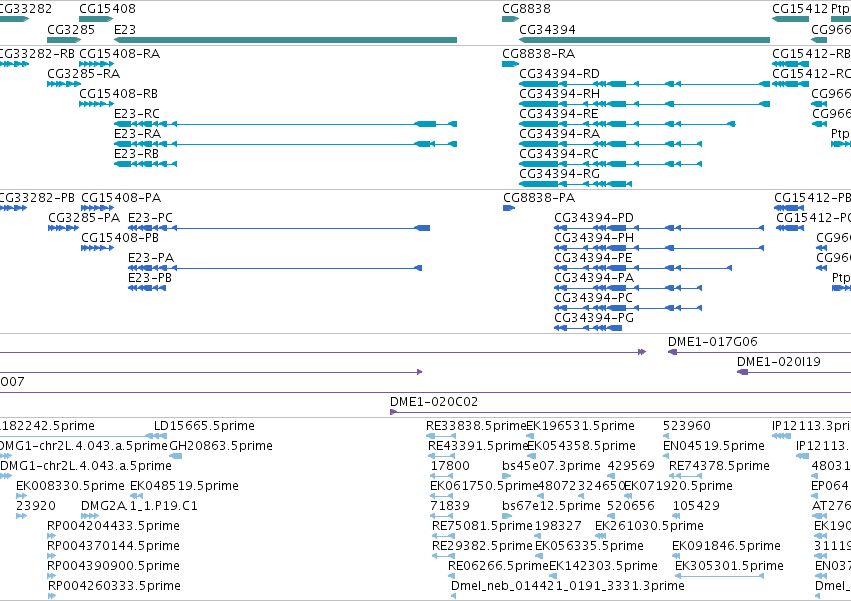This screenshot has width=851, height=601.
Task: Select the CG15408-RA transcript
Action: [96, 64]
